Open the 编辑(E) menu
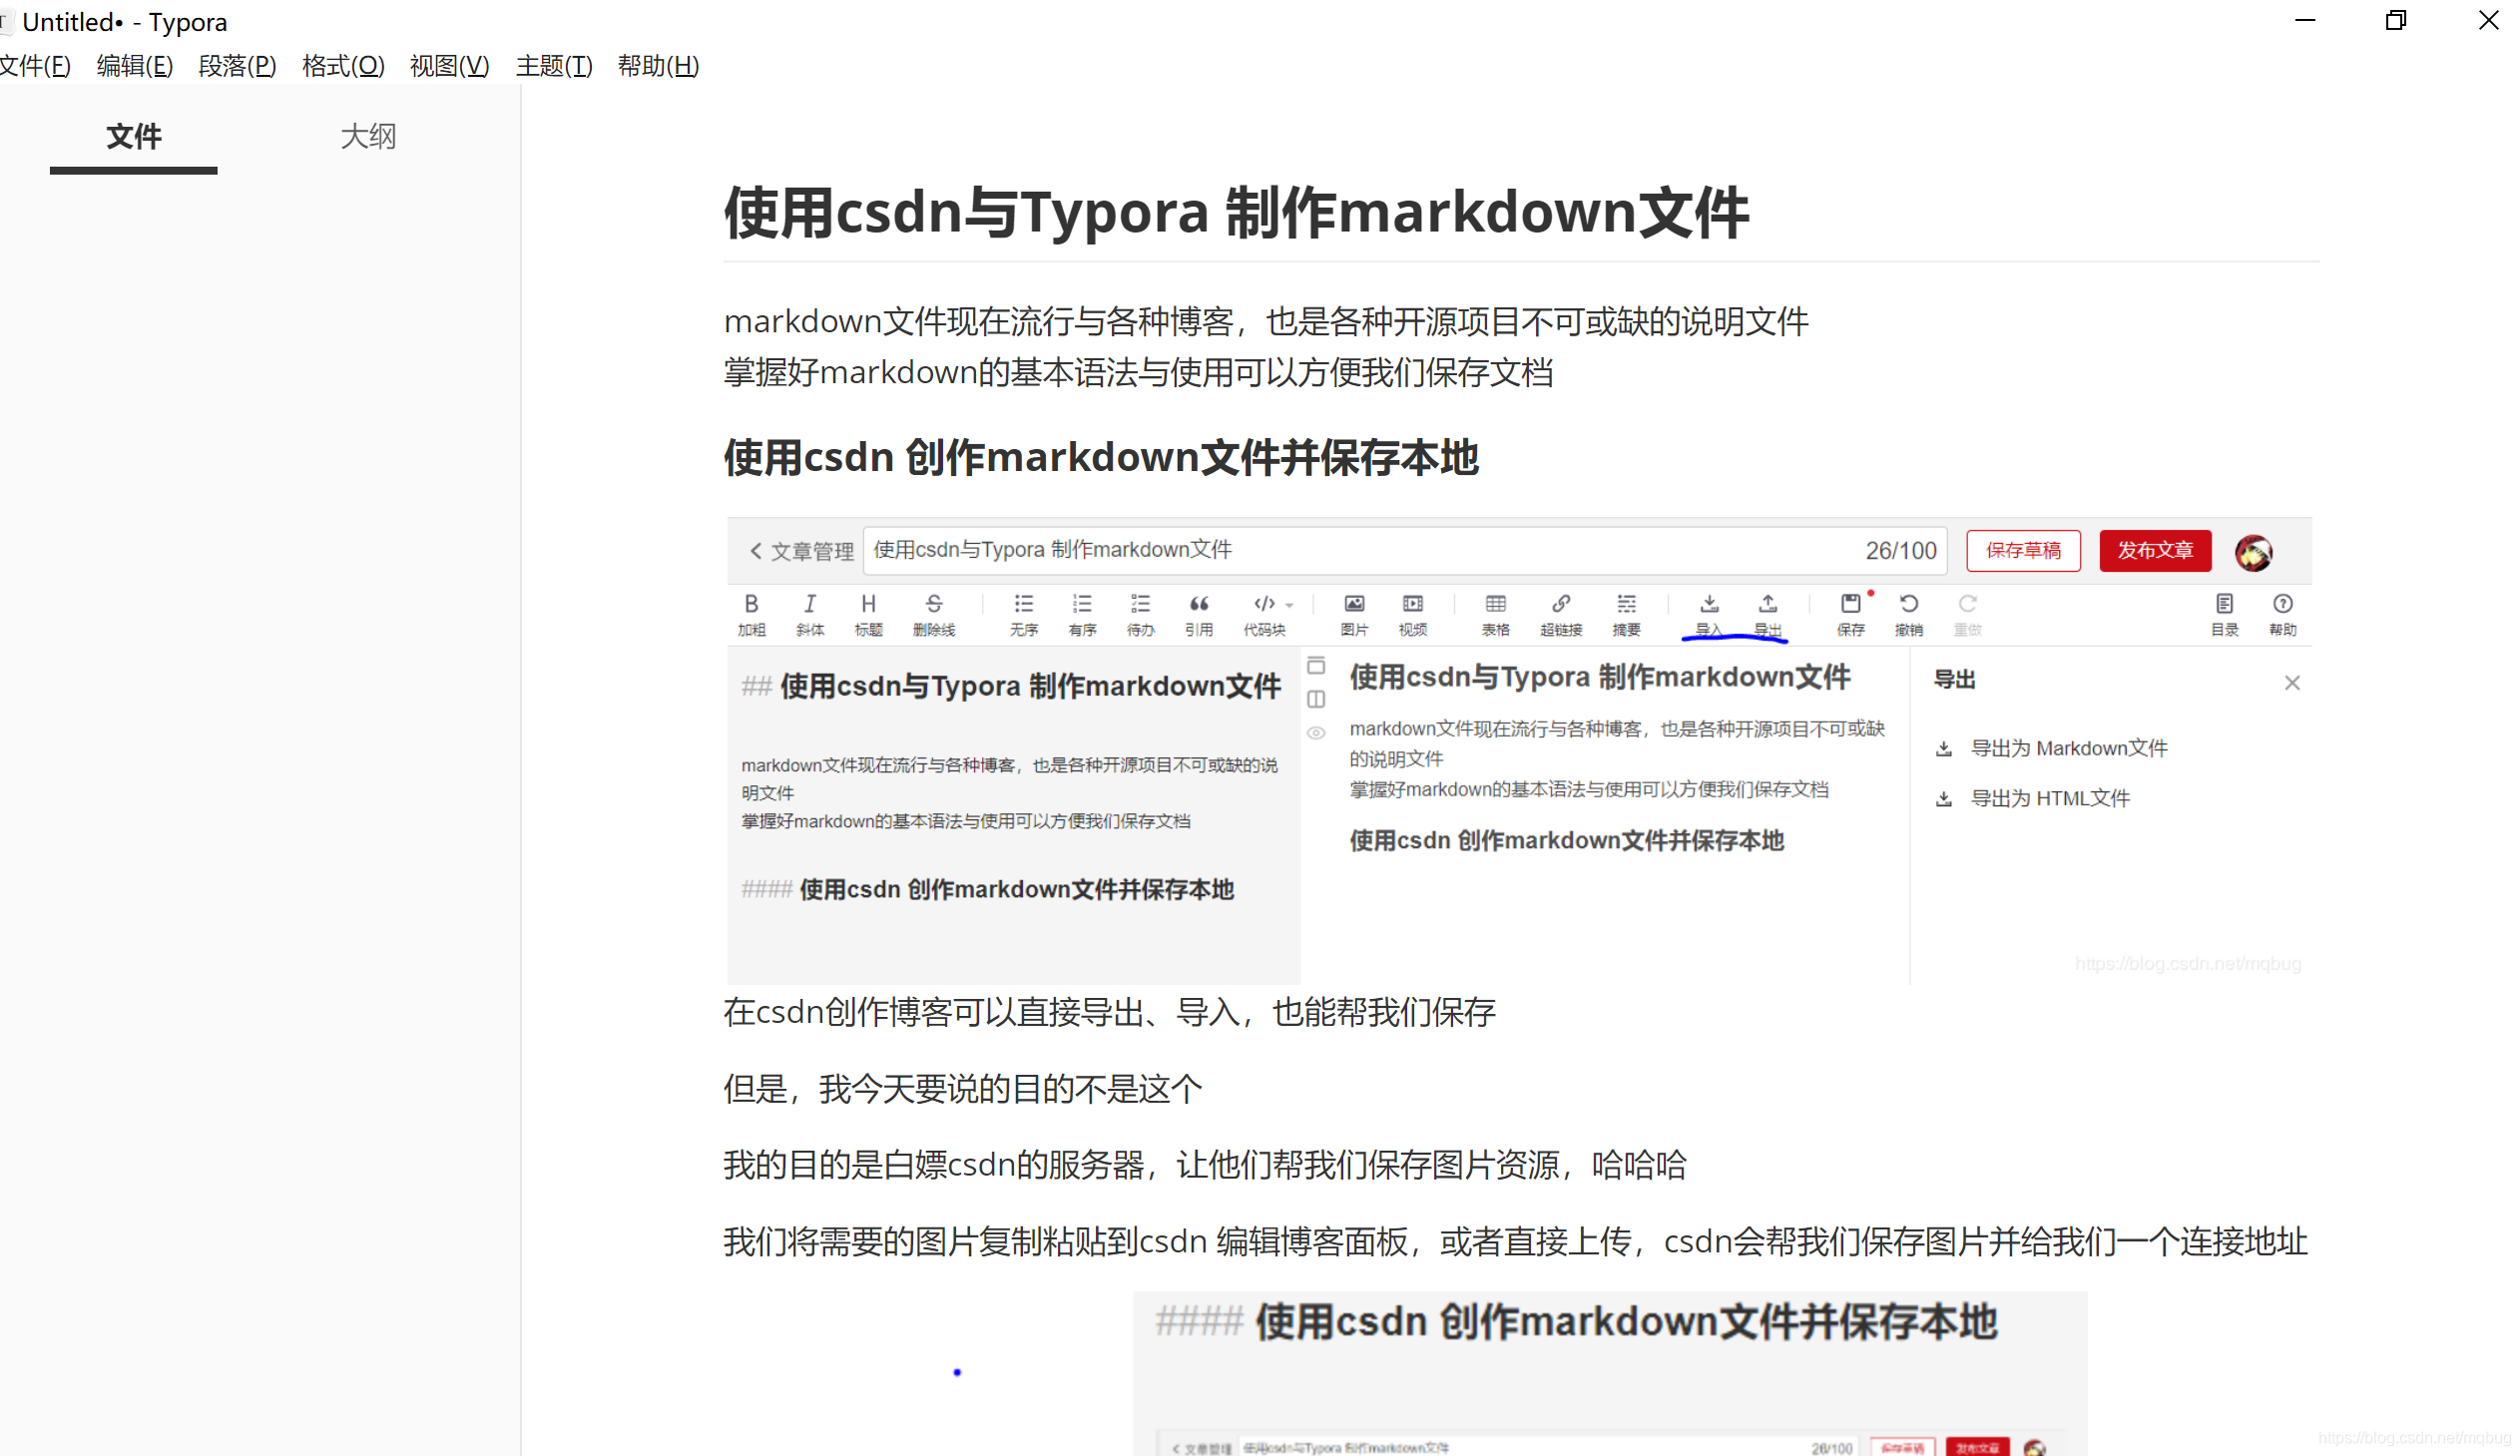 coord(135,66)
